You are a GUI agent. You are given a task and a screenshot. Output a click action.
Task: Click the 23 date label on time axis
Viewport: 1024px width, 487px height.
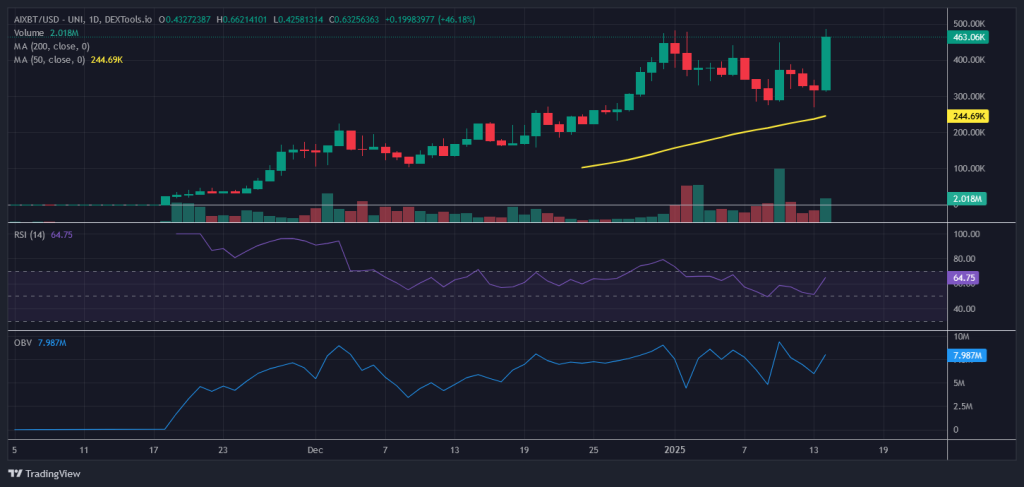pyautogui.click(x=223, y=450)
